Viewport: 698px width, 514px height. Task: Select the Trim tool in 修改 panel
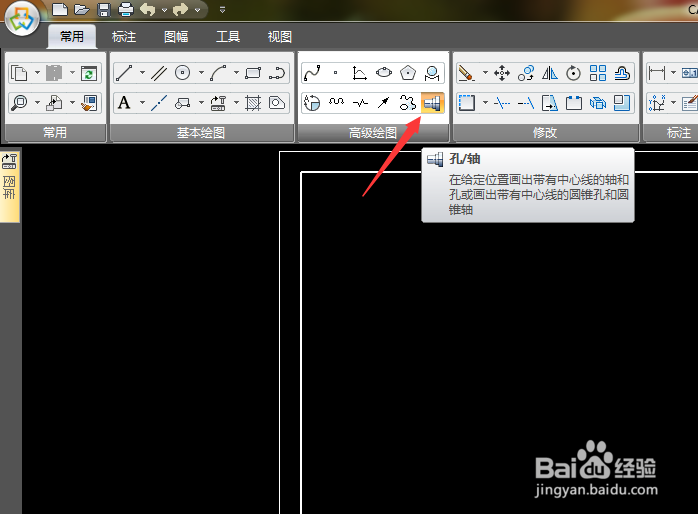[x=502, y=103]
